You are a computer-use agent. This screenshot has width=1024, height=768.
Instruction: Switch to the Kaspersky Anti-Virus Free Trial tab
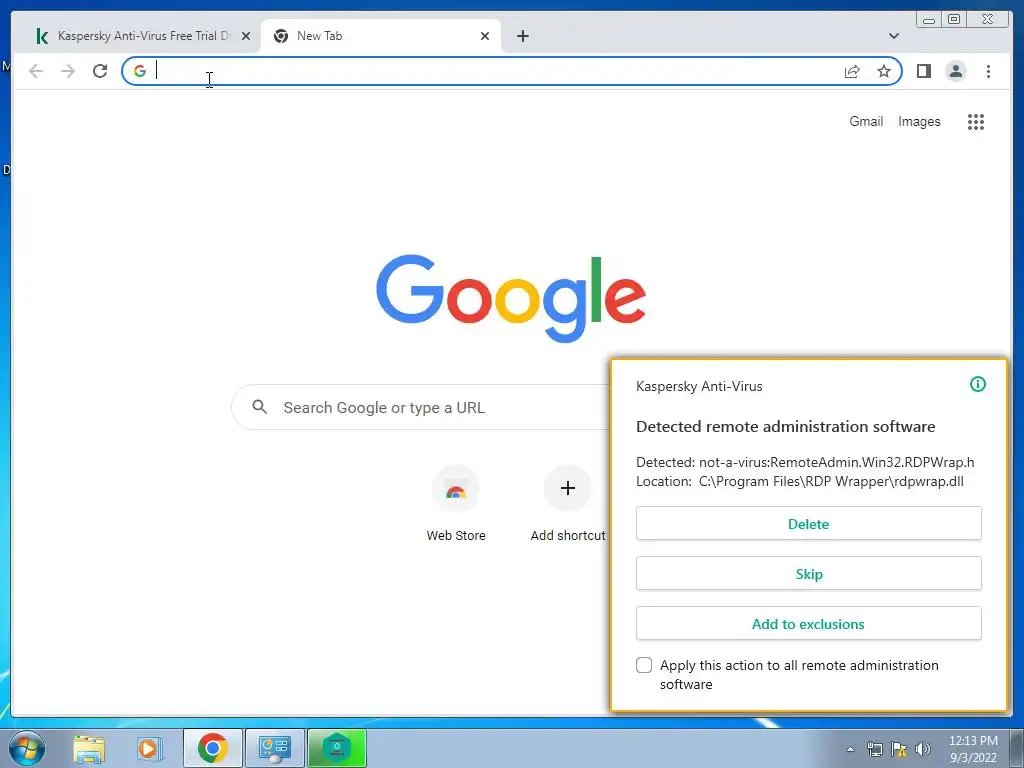pyautogui.click(x=144, y=36)
